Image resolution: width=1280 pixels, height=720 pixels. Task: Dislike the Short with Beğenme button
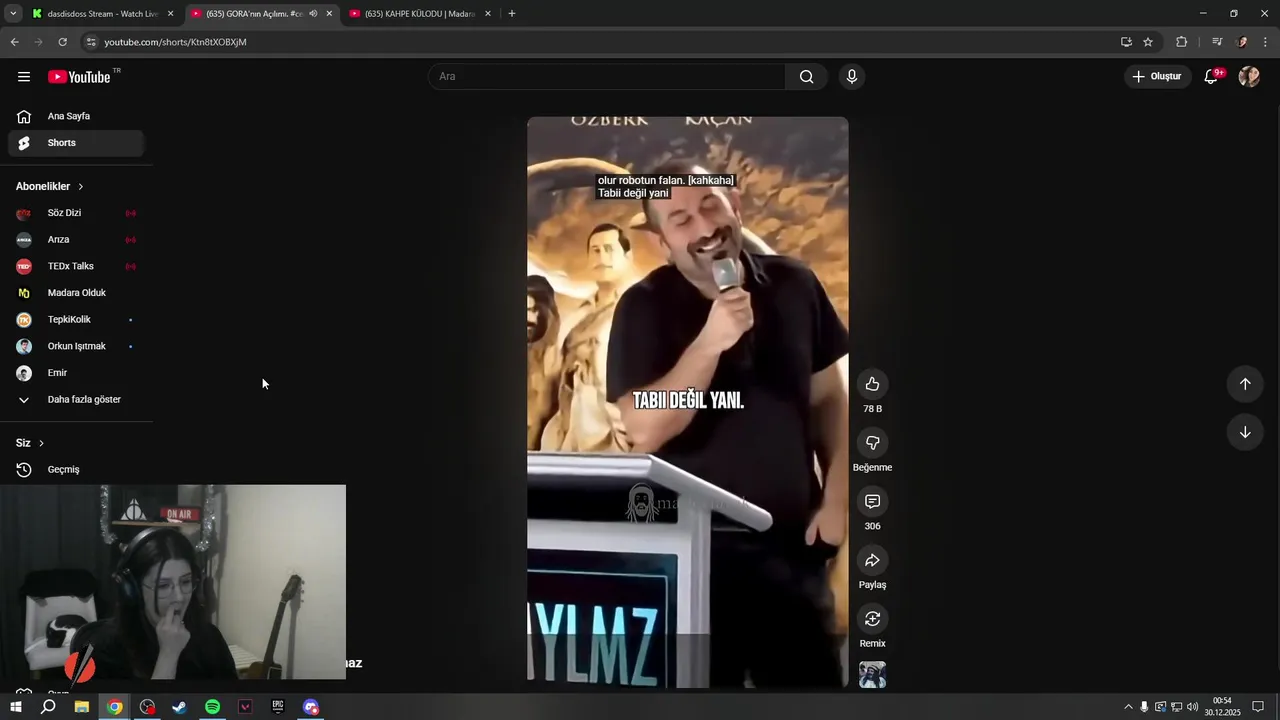[872, 443]
